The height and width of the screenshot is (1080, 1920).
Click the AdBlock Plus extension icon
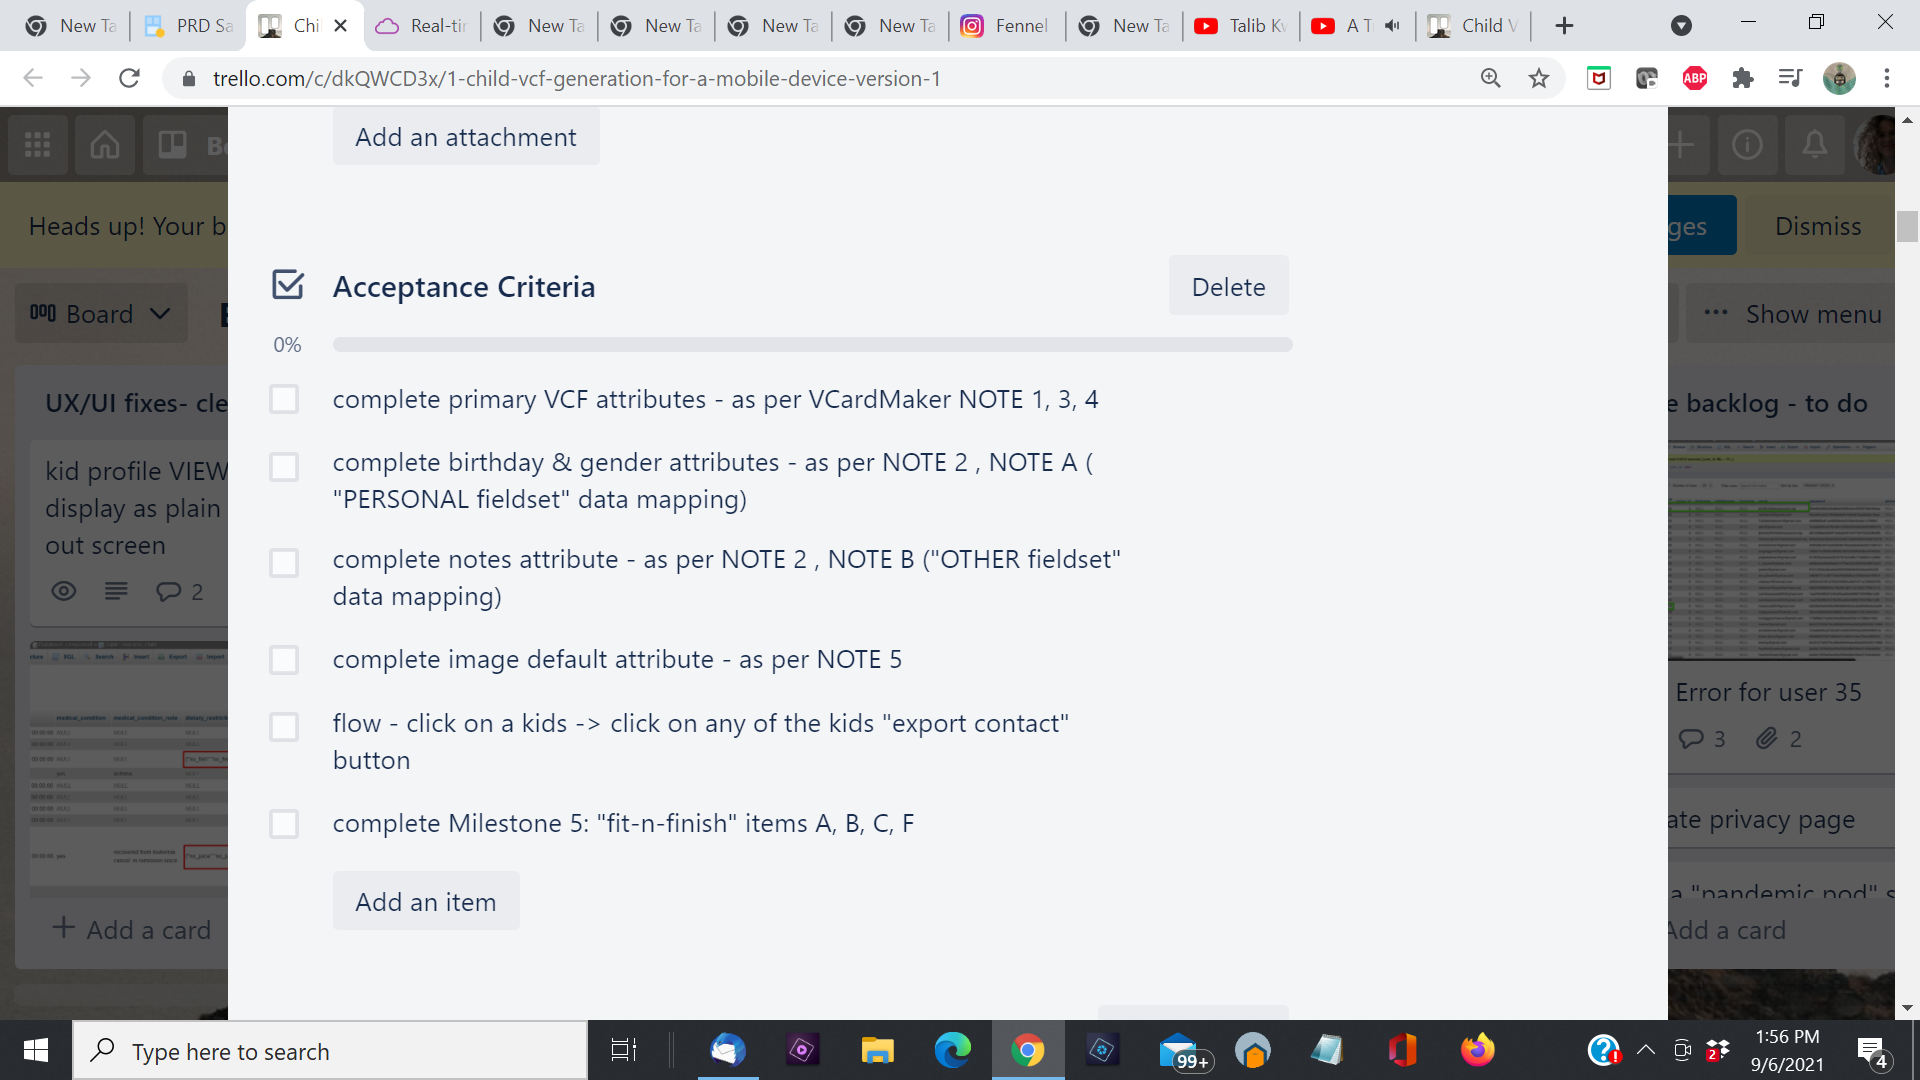click(1695, 78)
